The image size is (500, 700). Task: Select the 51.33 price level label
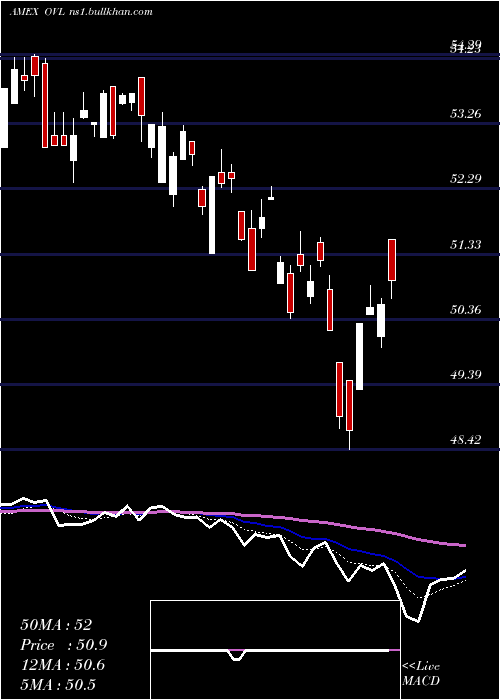tap(466, 244)
